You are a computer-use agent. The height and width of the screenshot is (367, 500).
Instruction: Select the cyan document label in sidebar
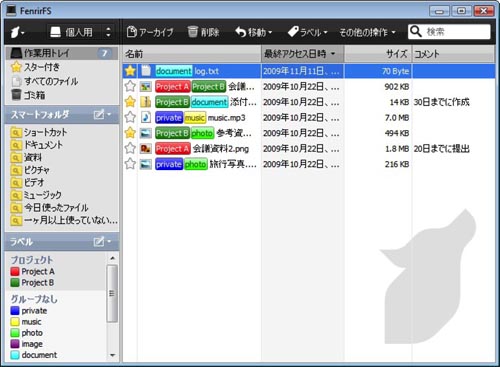(34, 355)
